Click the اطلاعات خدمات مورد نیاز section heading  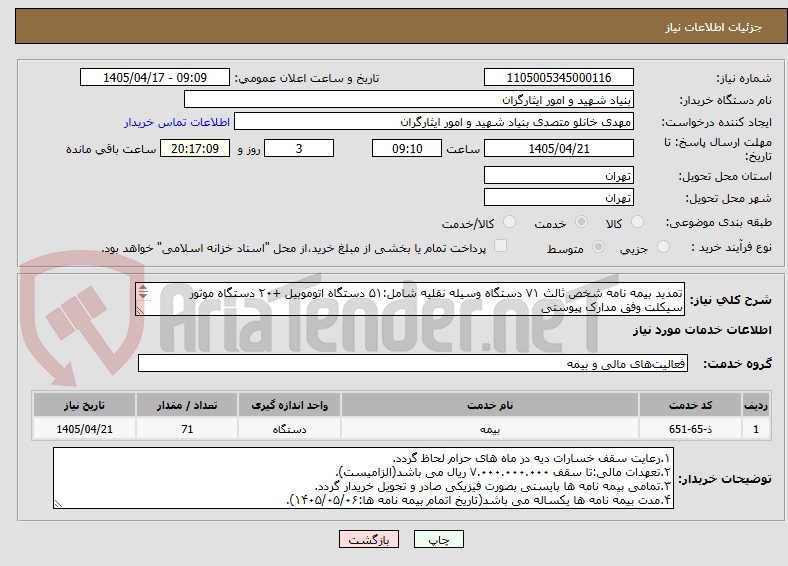(702, 330)
